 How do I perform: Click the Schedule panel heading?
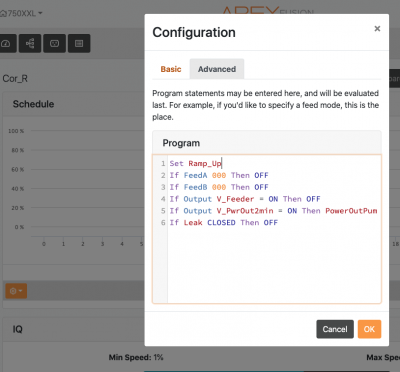33,104
